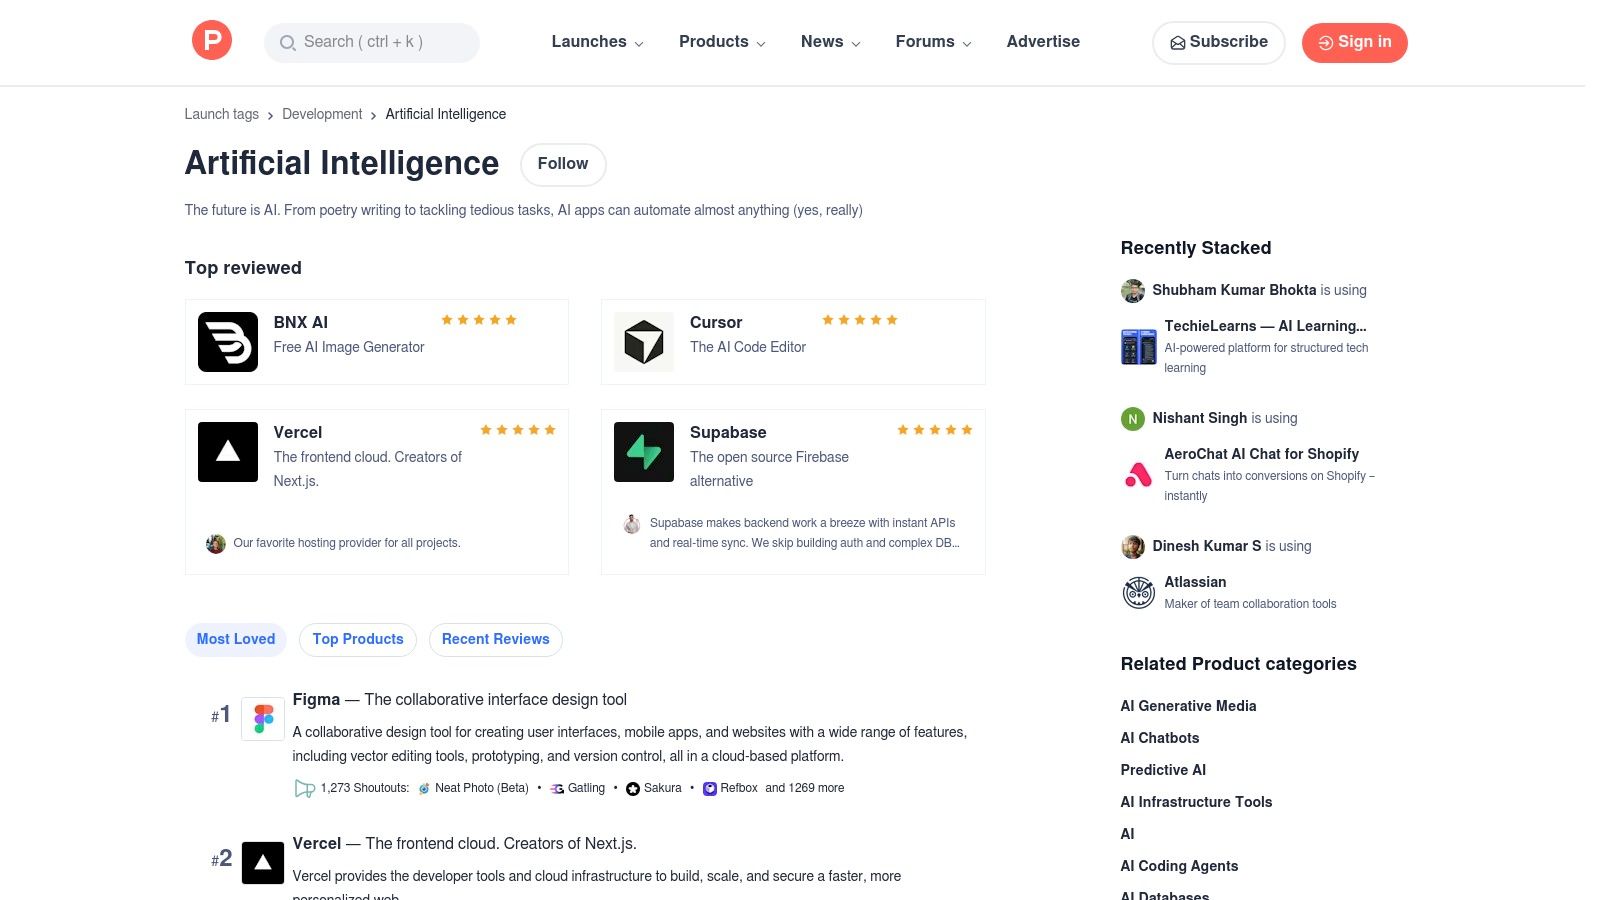Switch to the Top Products tab
Screen dimensions: 1600x900
coord(358,640)
